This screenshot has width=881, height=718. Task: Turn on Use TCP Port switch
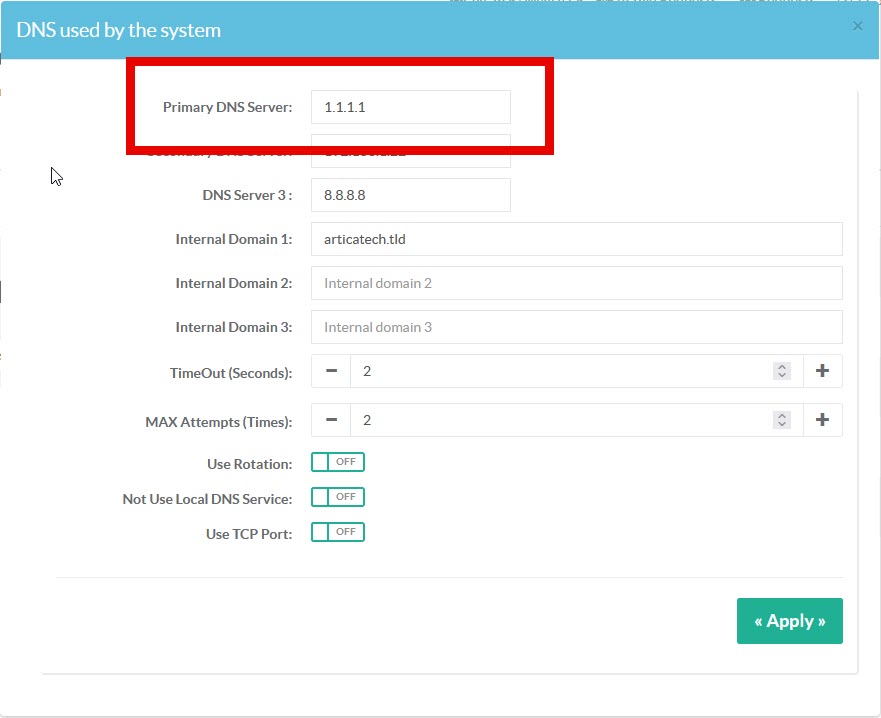338,532
